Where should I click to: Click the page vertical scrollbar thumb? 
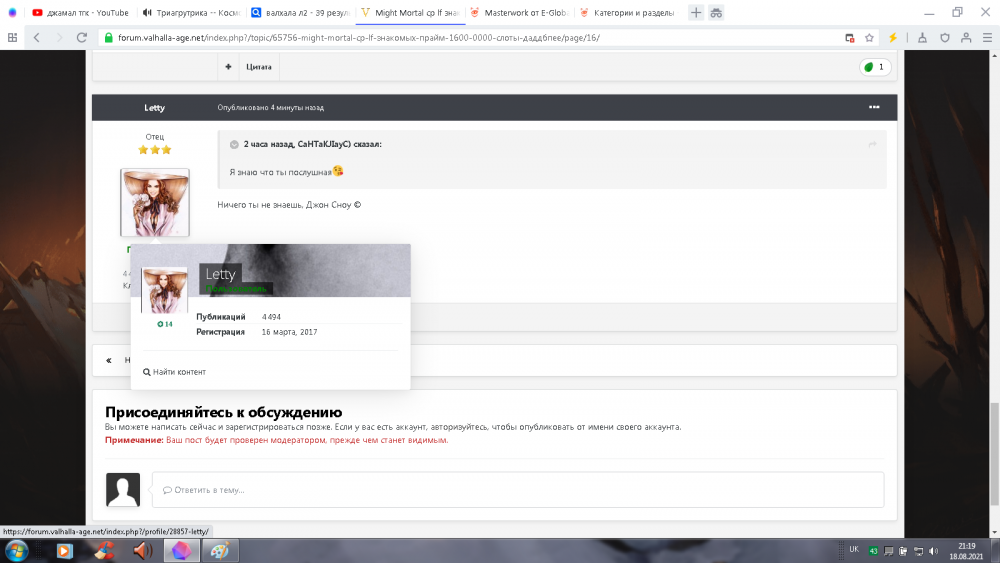[993, 428]
